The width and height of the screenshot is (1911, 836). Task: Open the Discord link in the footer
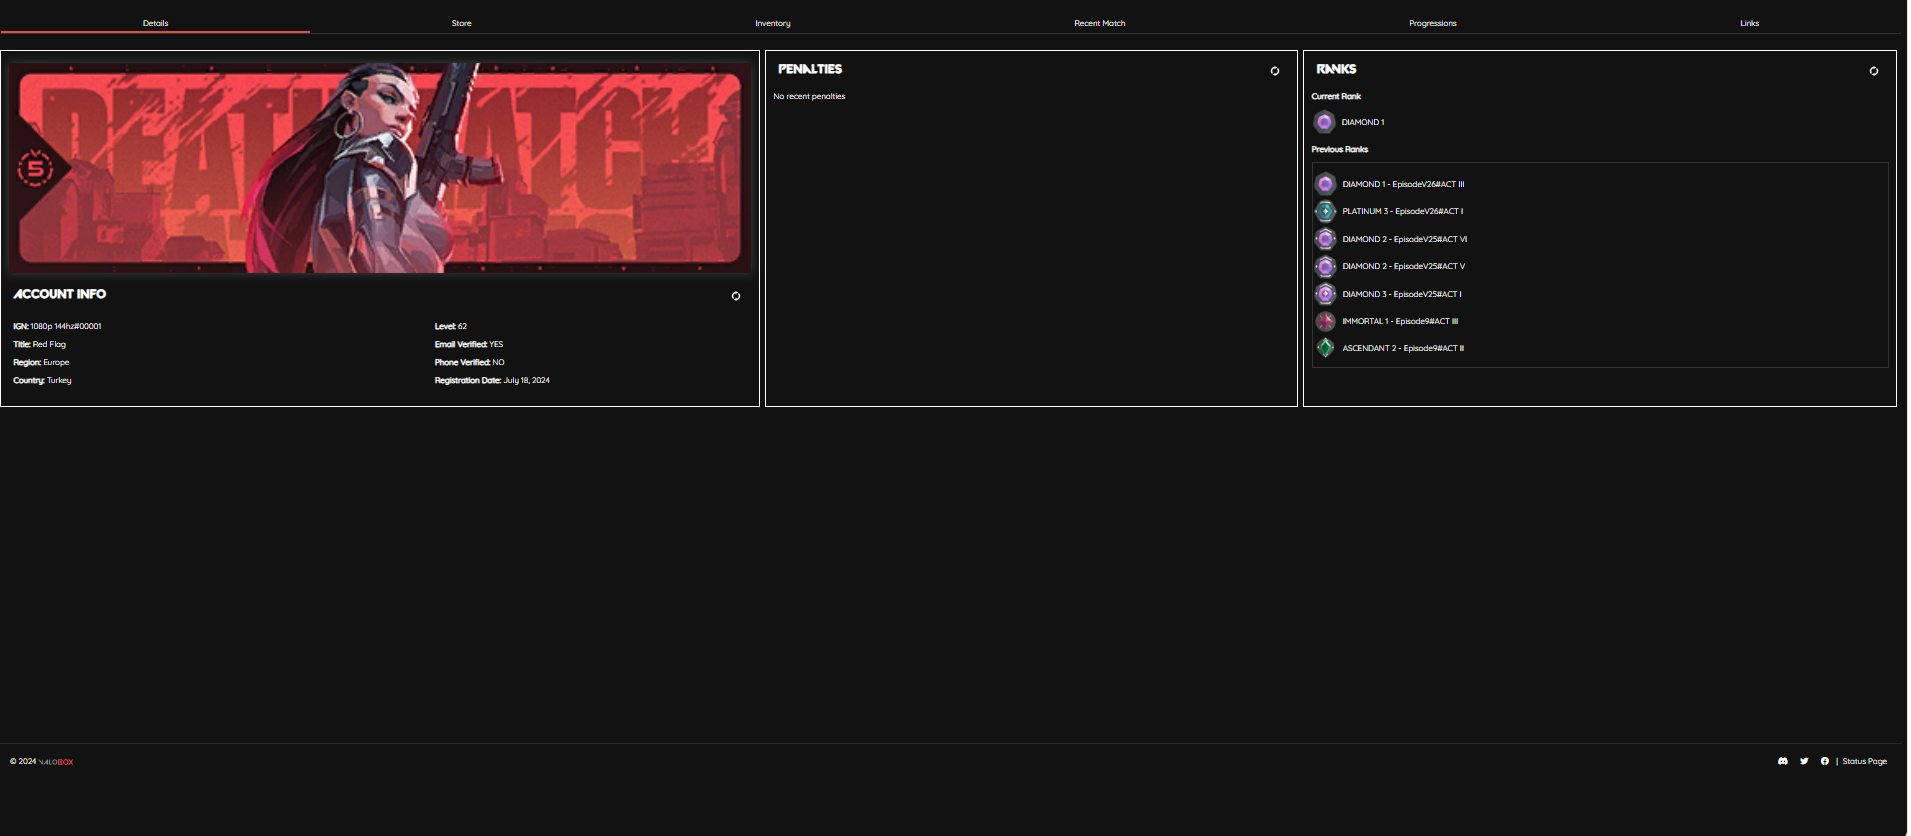[x=1783, y=761]
